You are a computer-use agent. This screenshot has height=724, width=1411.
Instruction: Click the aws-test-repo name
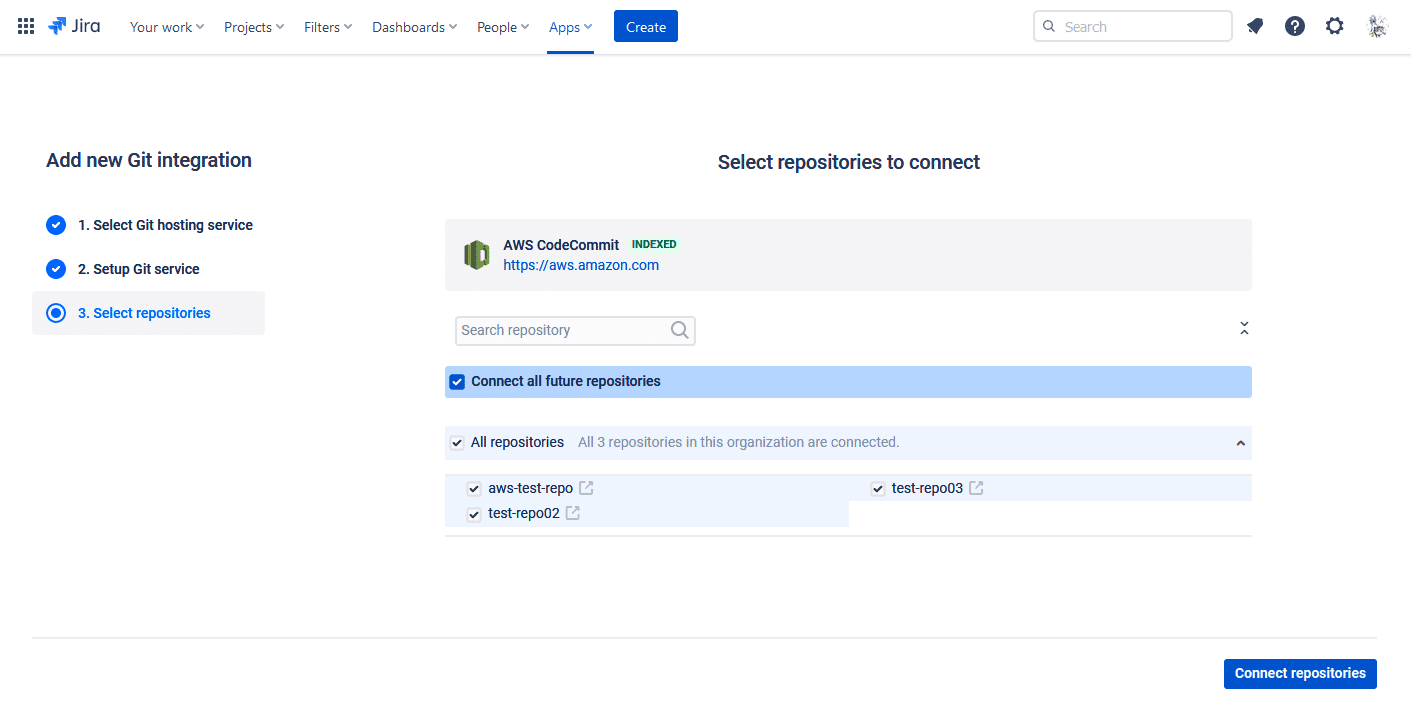coord(531,488)
